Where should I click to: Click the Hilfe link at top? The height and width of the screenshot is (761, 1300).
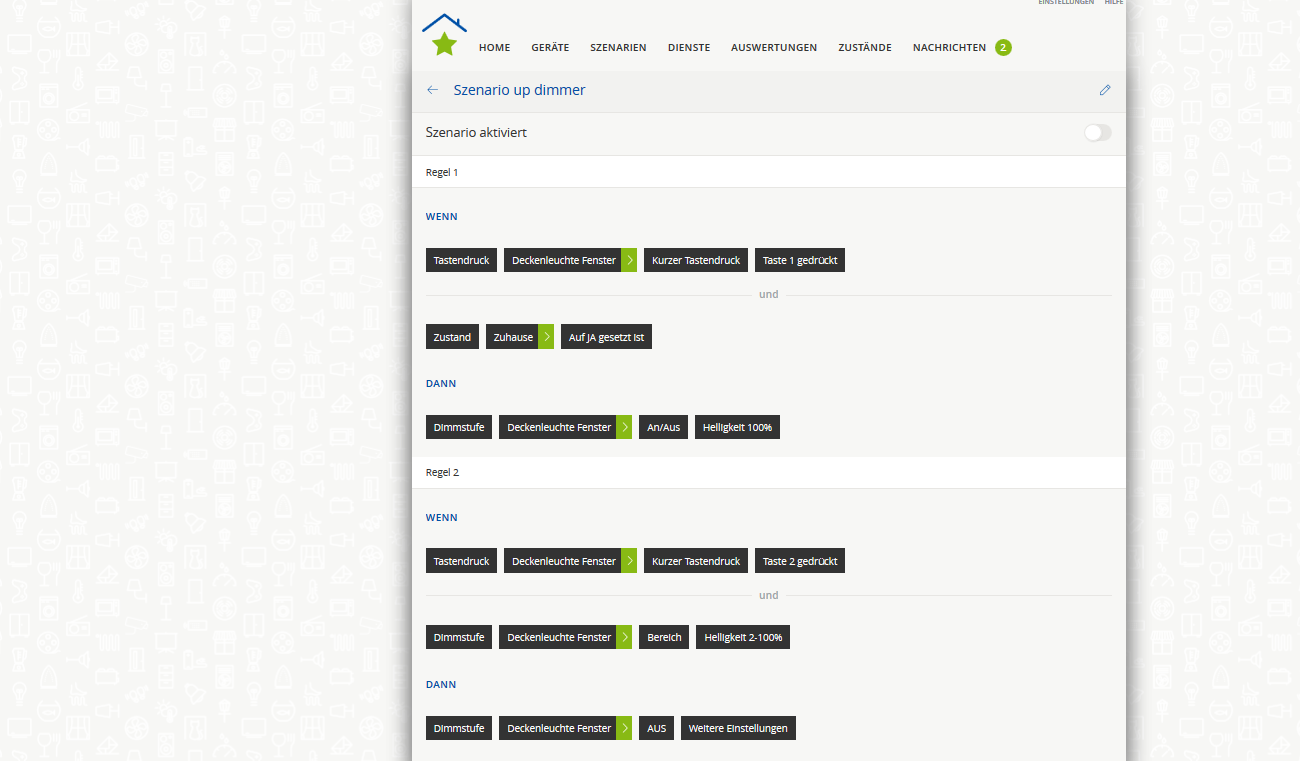(1114, 3)
